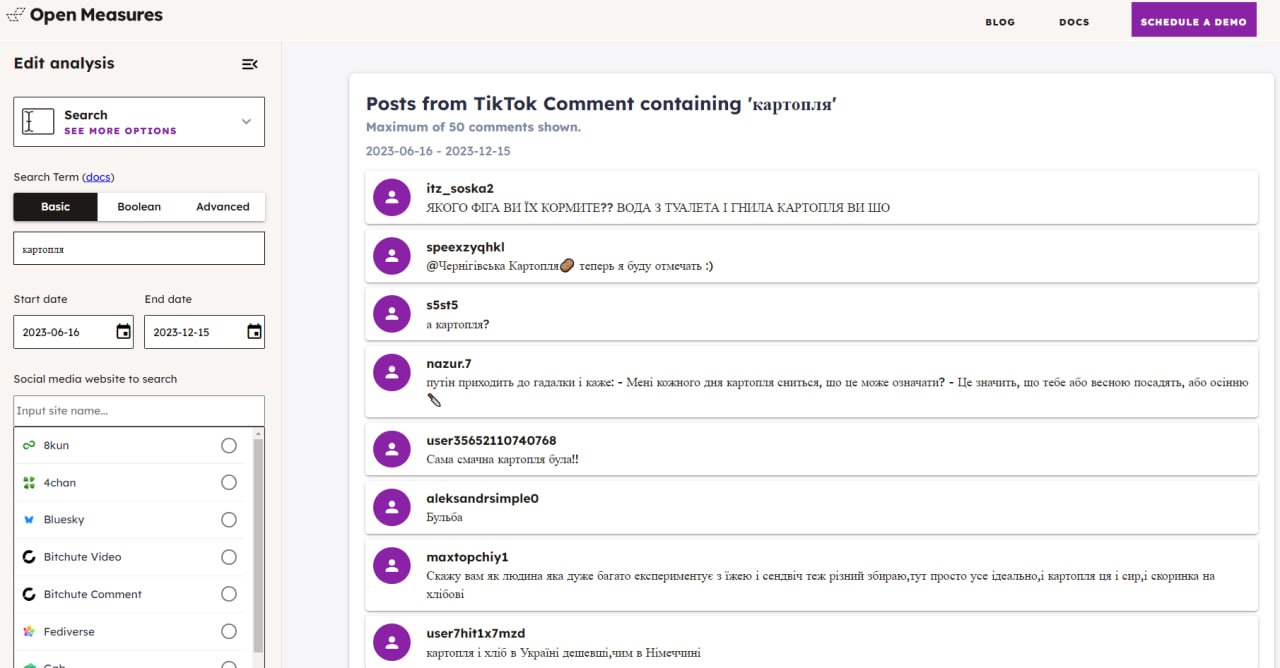Image resolution: width=1280 pixels, height=668 pixels.
Task: Click the Fediverse icon
Action: 29,632
